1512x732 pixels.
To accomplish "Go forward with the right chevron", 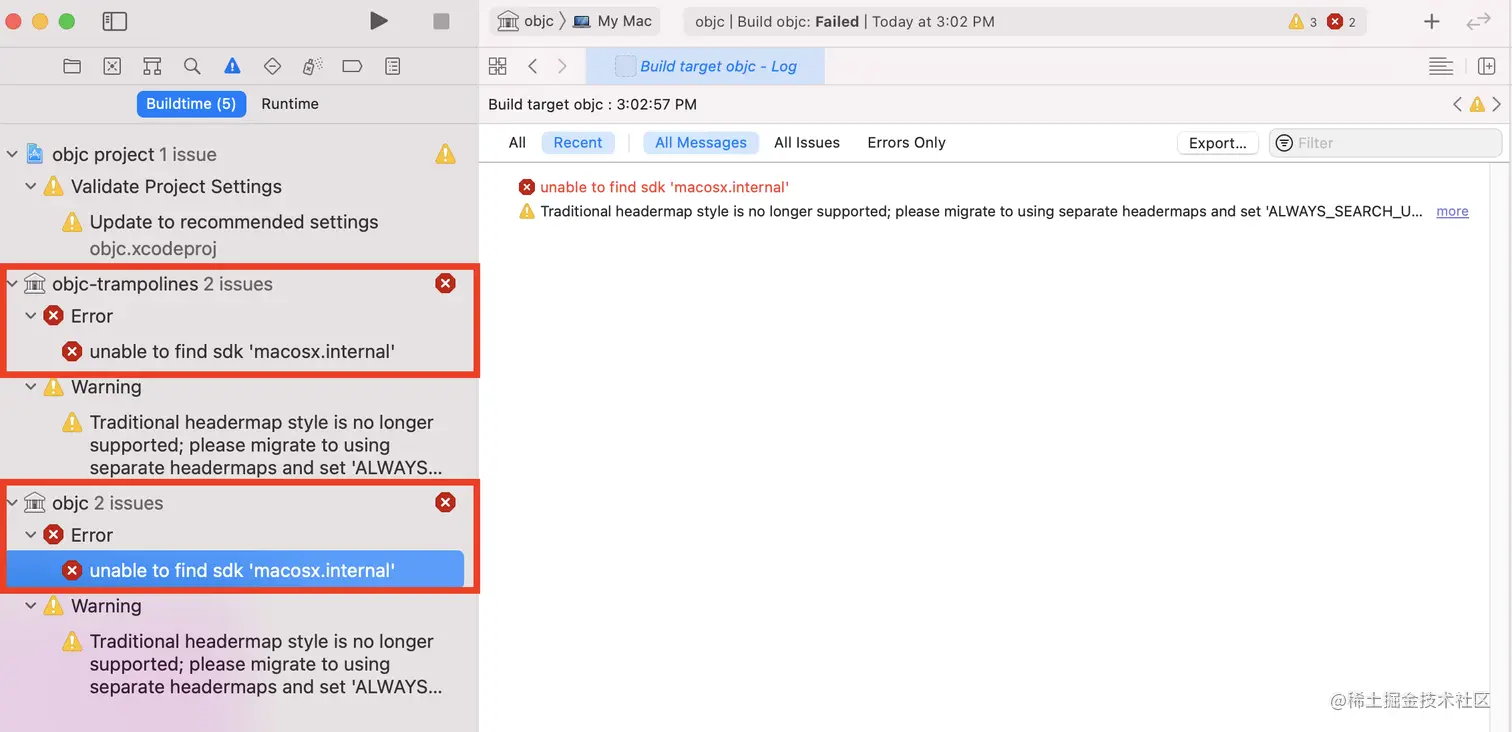I will click(562, 66).
